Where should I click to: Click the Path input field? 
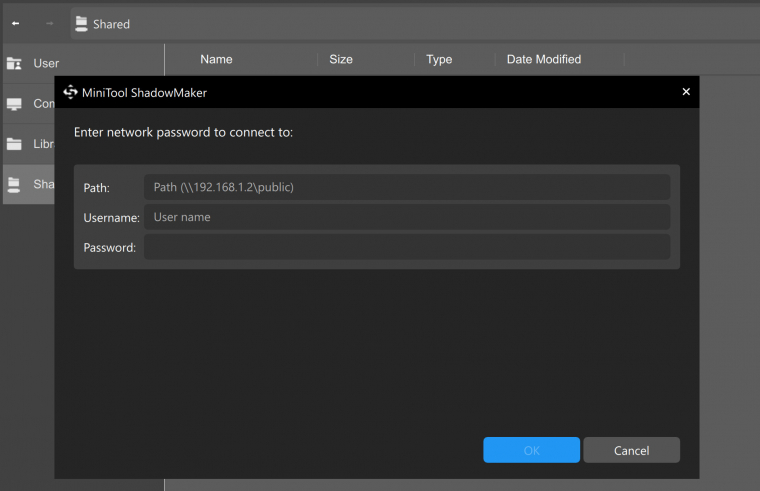(407, 187)
